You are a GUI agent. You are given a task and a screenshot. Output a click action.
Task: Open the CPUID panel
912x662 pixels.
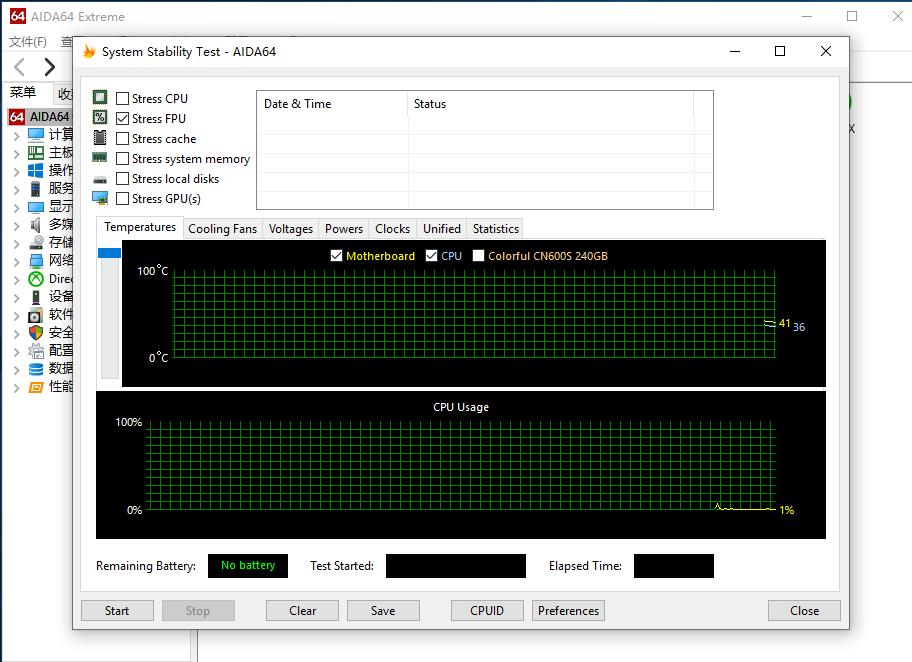pos(487,610)
